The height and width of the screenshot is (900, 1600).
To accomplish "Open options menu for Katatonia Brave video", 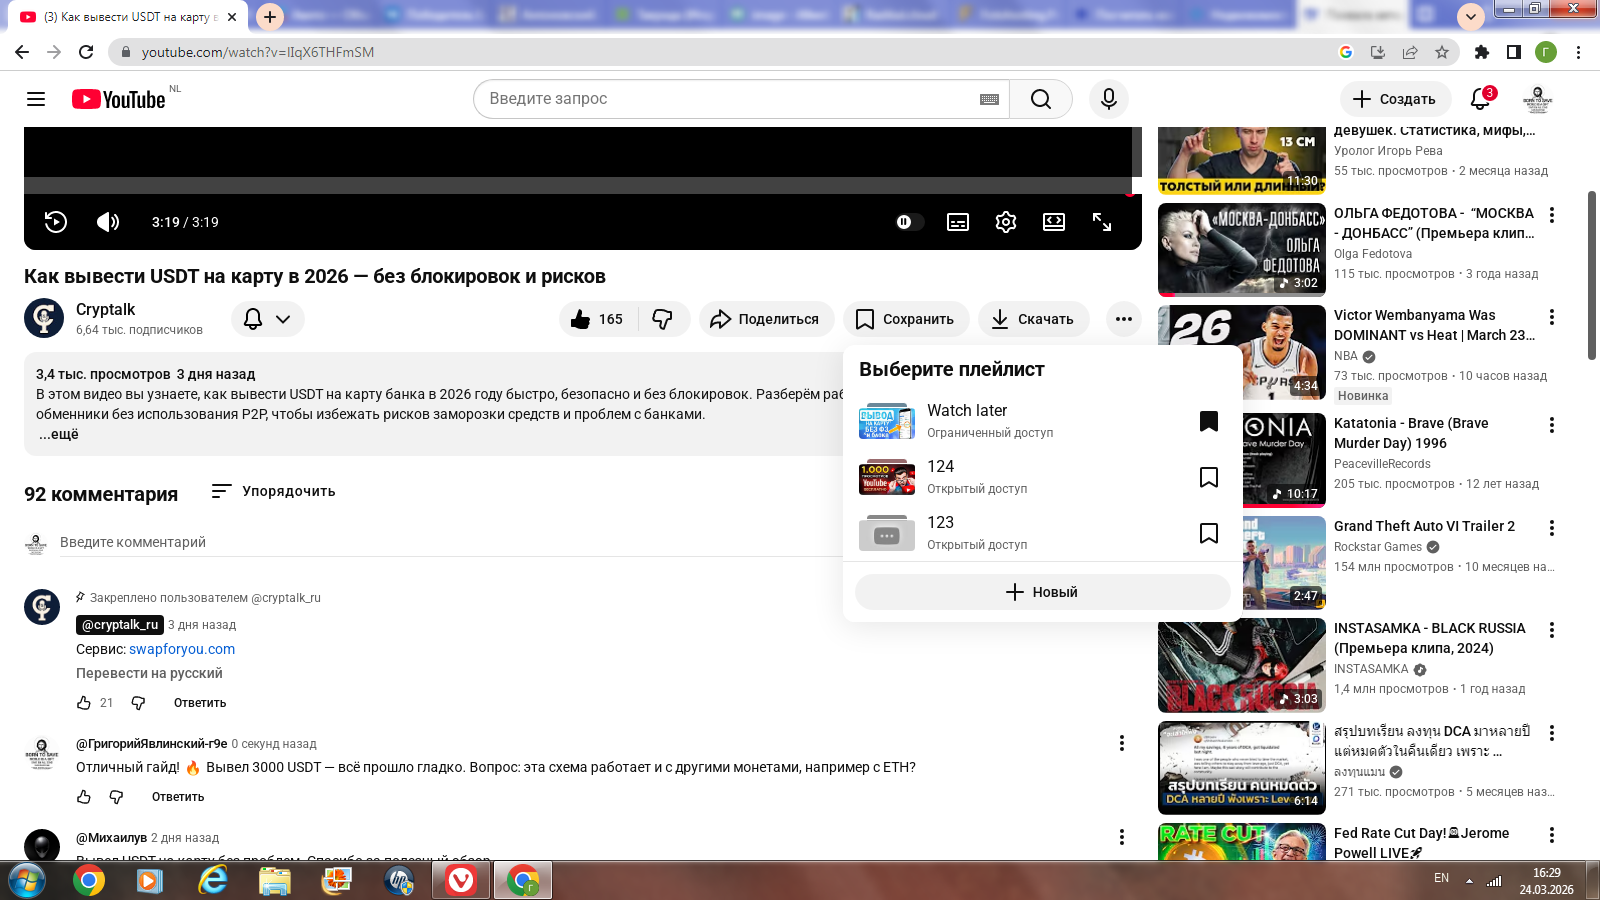I will (x=1552, y=425).
